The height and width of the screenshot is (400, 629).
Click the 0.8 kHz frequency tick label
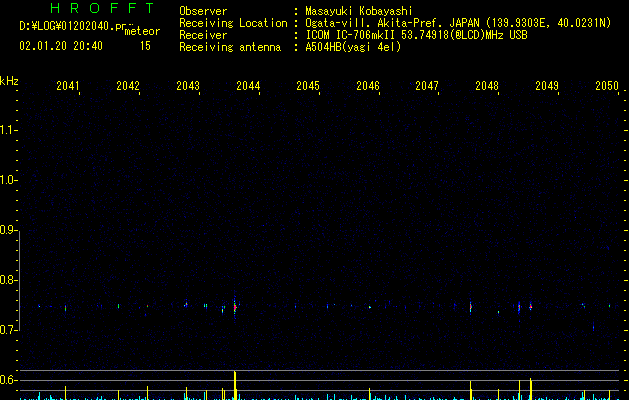click(x=8, y=280)
